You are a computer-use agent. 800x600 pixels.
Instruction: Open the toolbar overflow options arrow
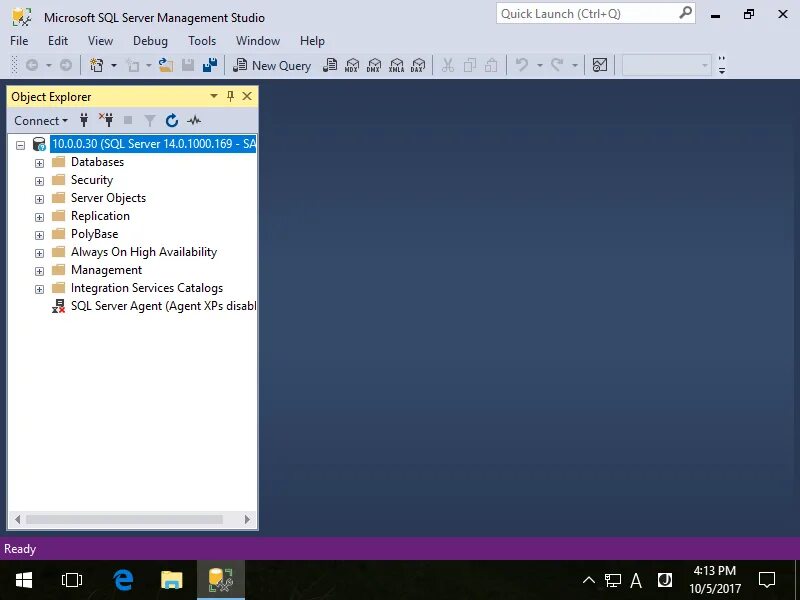pos(722,65)
